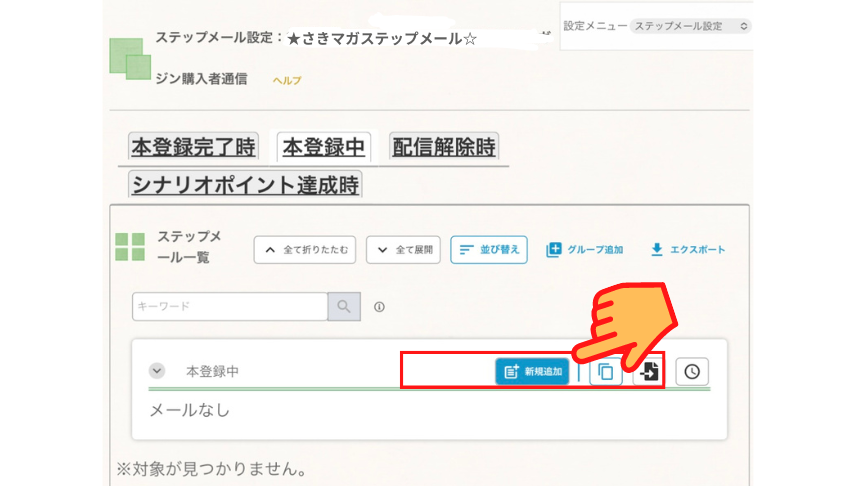Click the import file icon button

coord(649,372)
